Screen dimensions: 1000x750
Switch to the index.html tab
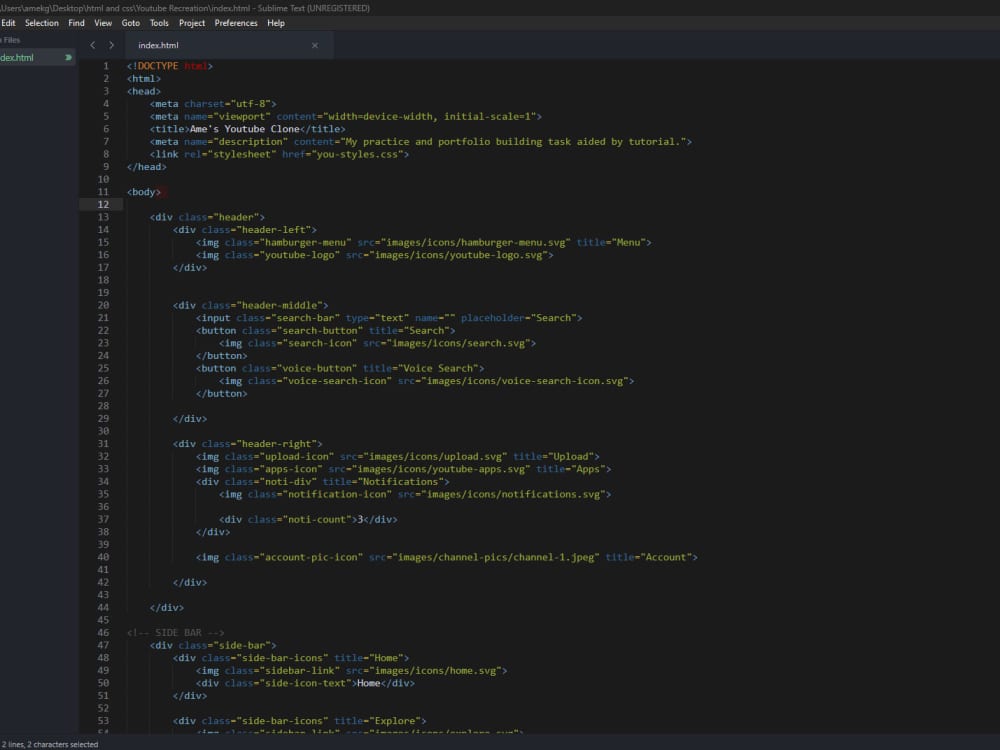(160, 45)
